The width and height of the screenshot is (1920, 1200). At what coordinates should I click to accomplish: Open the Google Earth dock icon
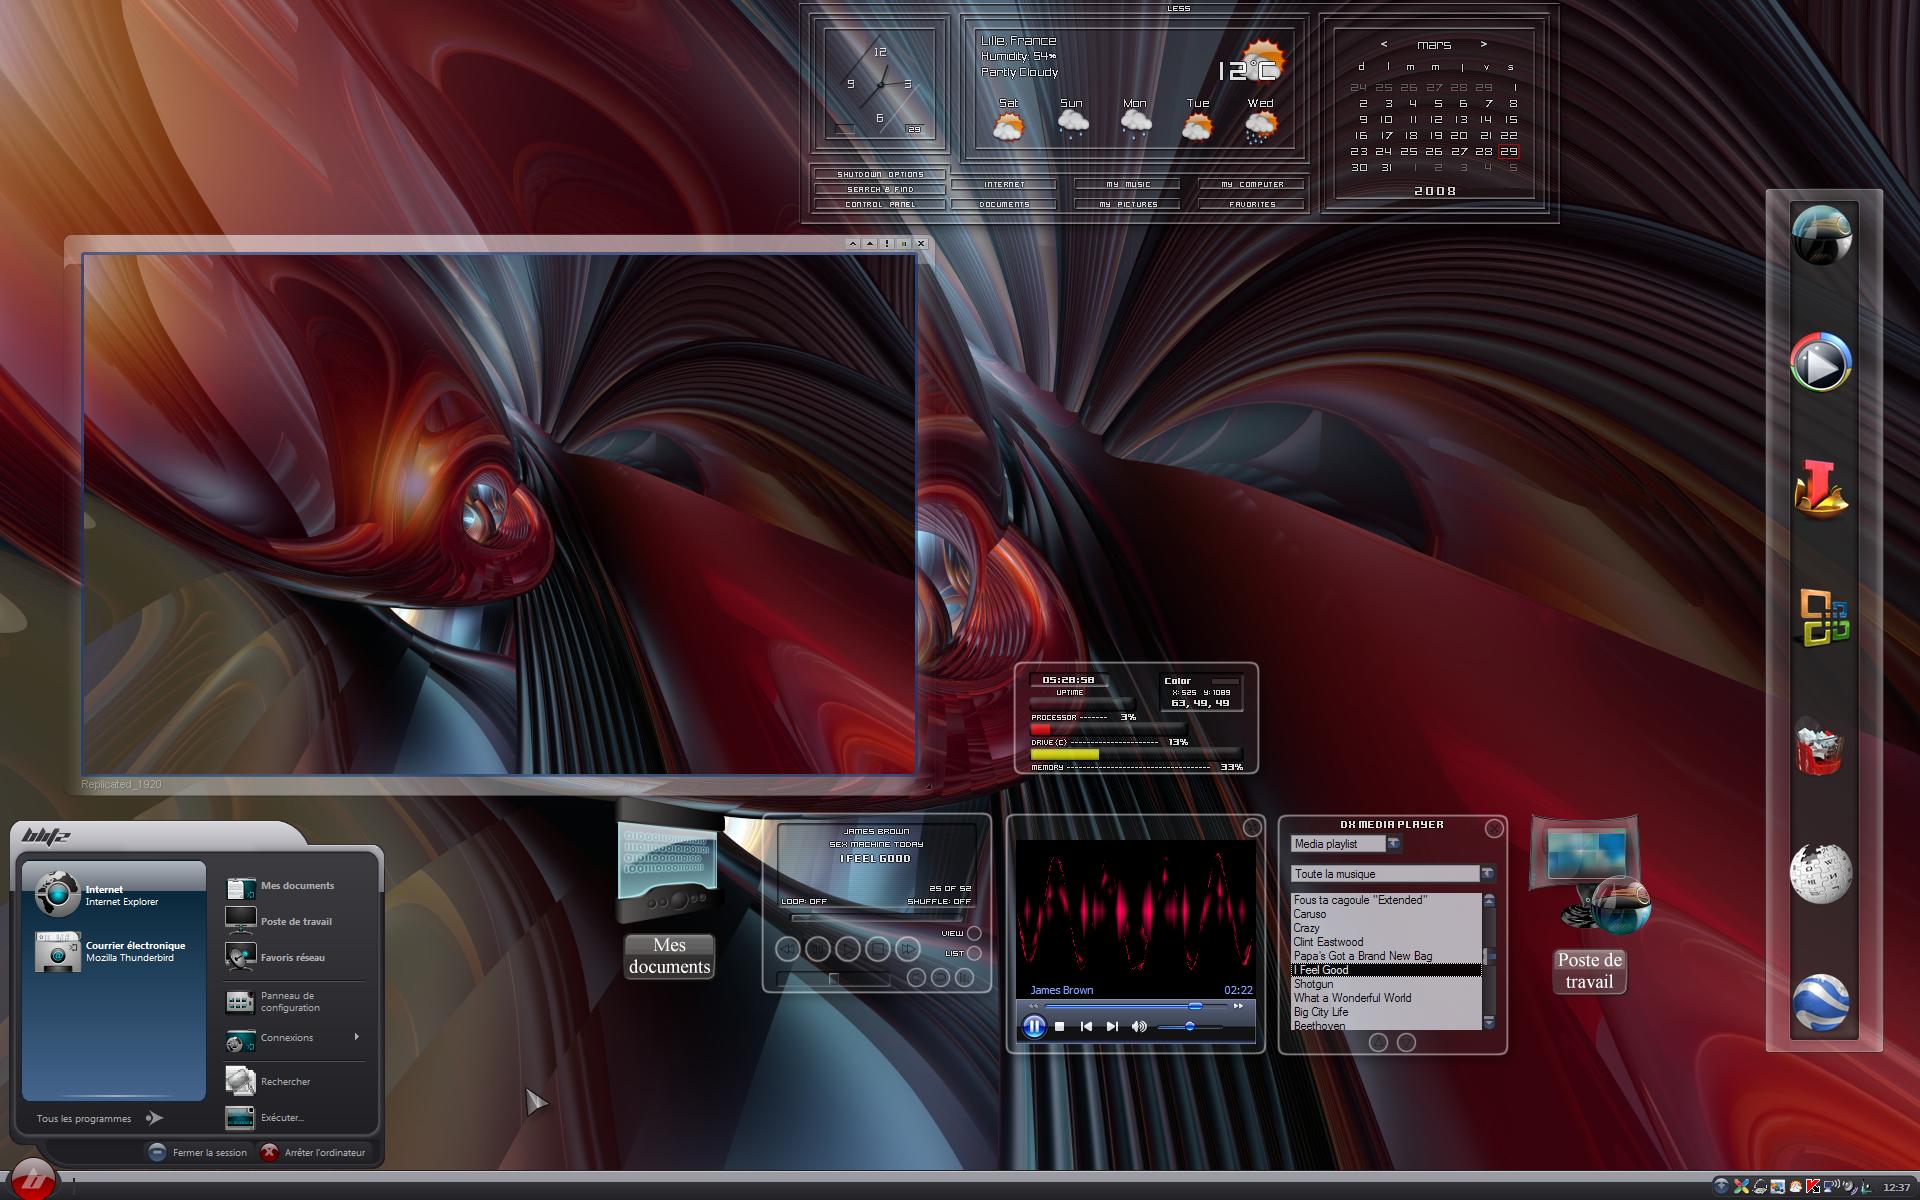pos(1820,1001)
